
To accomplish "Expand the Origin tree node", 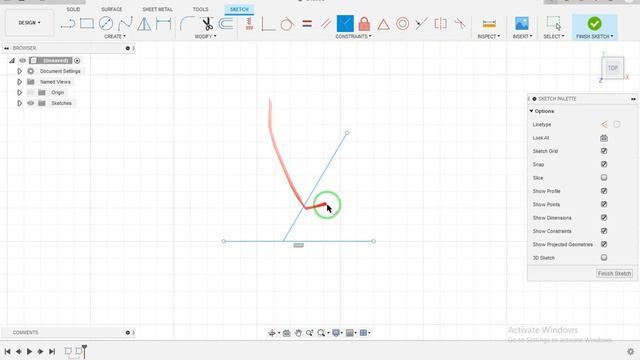I will 19,92.
